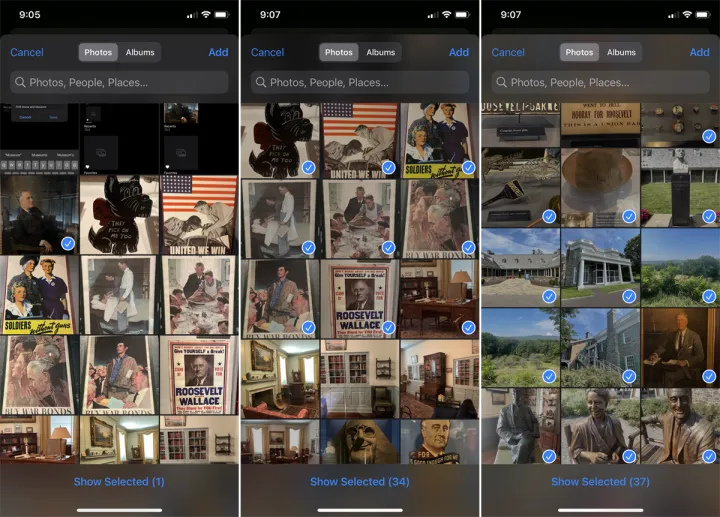Tap the search magnifier icon in the rightmost screen

(501, 83)
